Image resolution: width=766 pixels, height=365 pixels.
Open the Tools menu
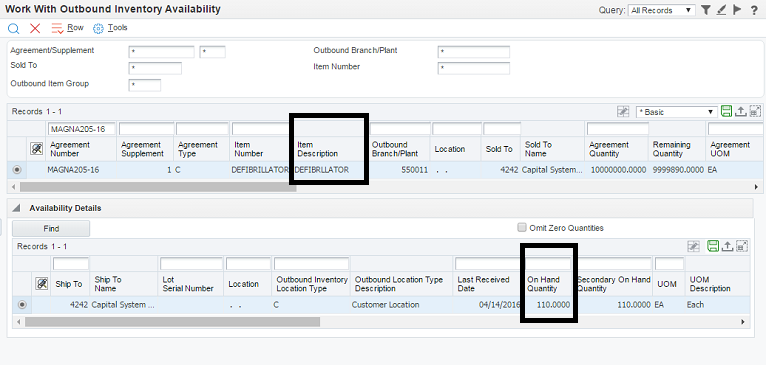tap(118, 28)
